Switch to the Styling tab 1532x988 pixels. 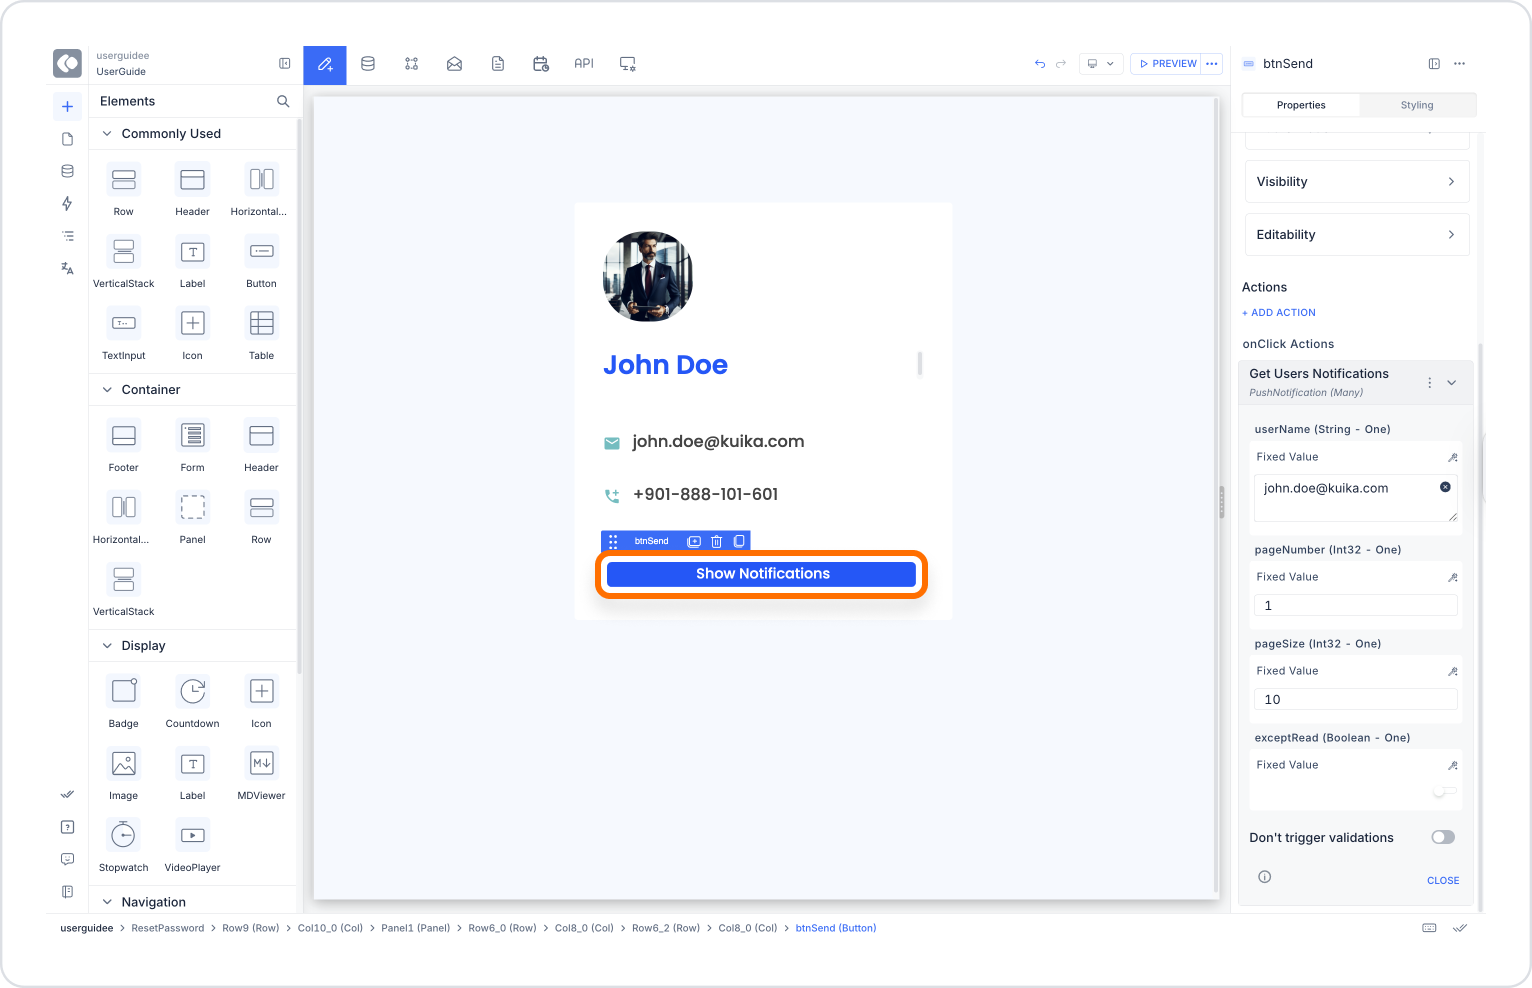pyautogui.click(x=1417, y=105)
